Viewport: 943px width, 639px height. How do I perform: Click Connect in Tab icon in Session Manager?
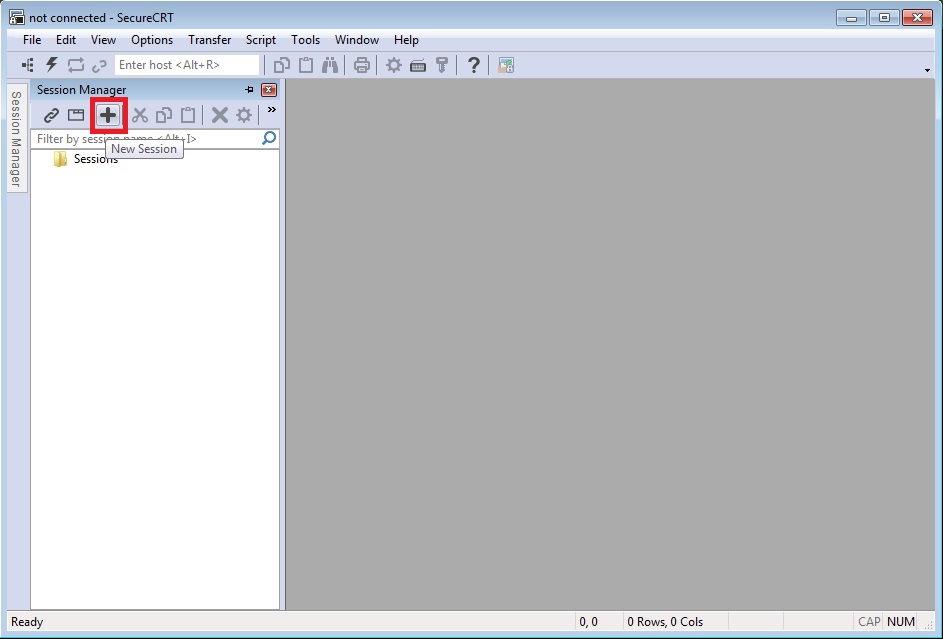coord(76,115)
